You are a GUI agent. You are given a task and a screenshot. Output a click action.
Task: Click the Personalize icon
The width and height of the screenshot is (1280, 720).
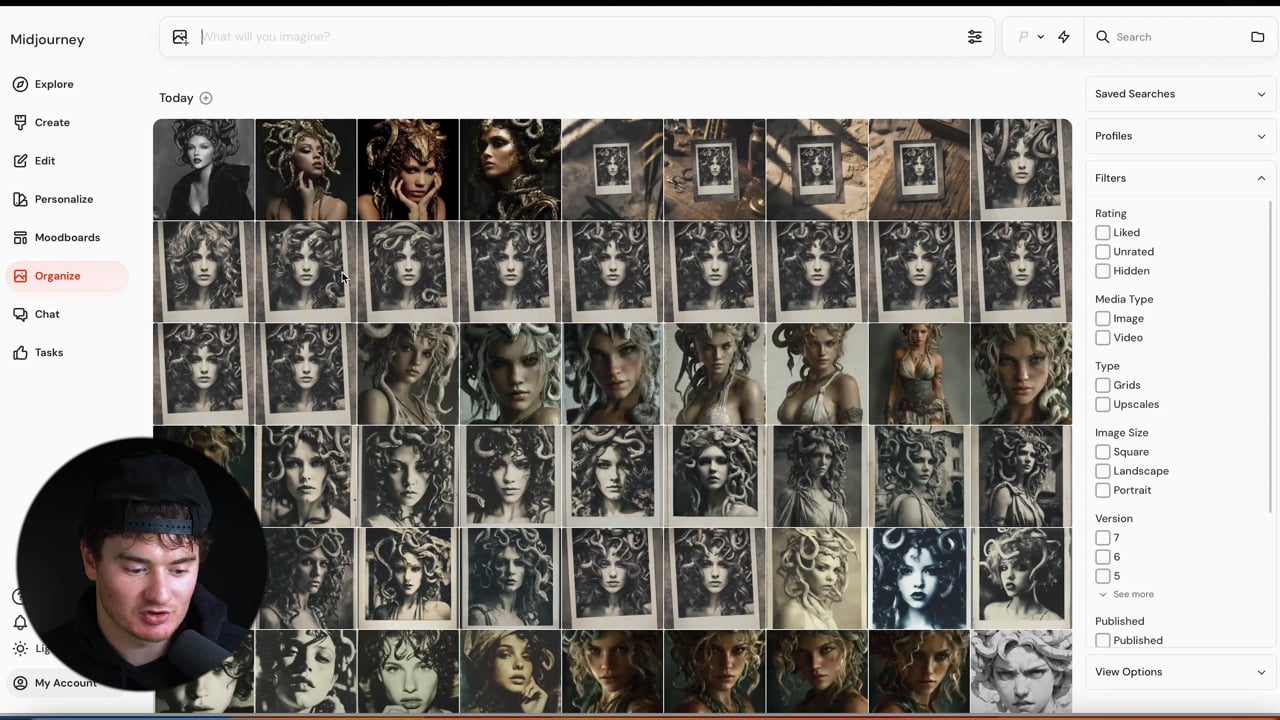pos(20,199)
